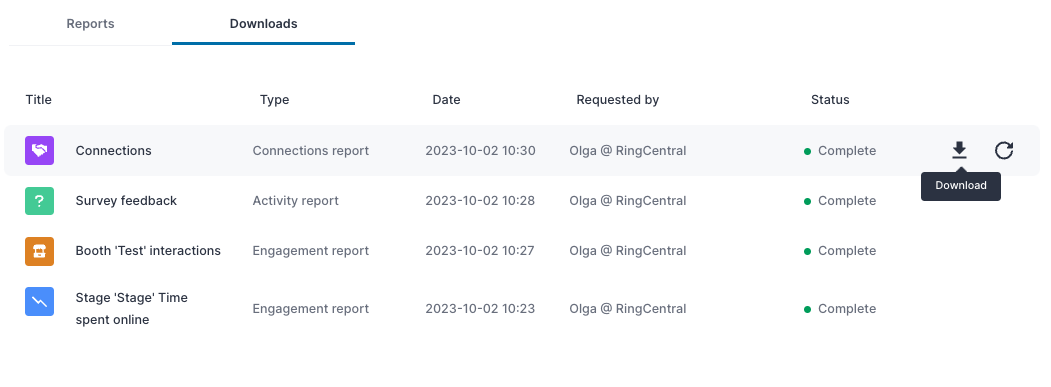
Task: Select Stage 'Stage' Time spent online
Action: pyautogui.click(x=131, y=309)
